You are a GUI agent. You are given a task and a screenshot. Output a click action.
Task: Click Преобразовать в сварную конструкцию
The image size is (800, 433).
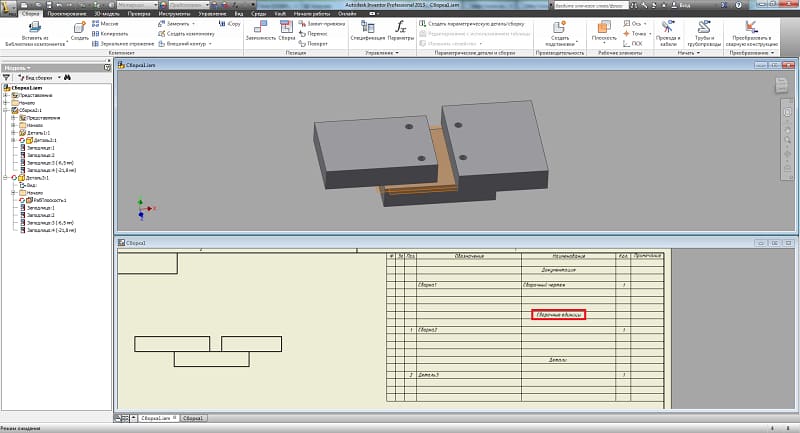pos(752,33)
